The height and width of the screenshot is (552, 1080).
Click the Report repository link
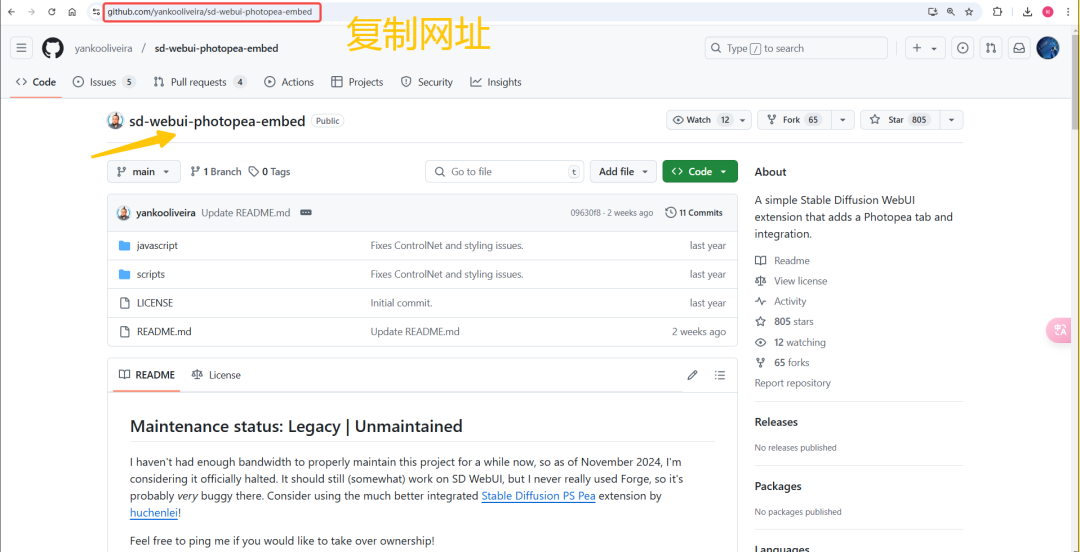pyautogui.click(x=793, y=383)
